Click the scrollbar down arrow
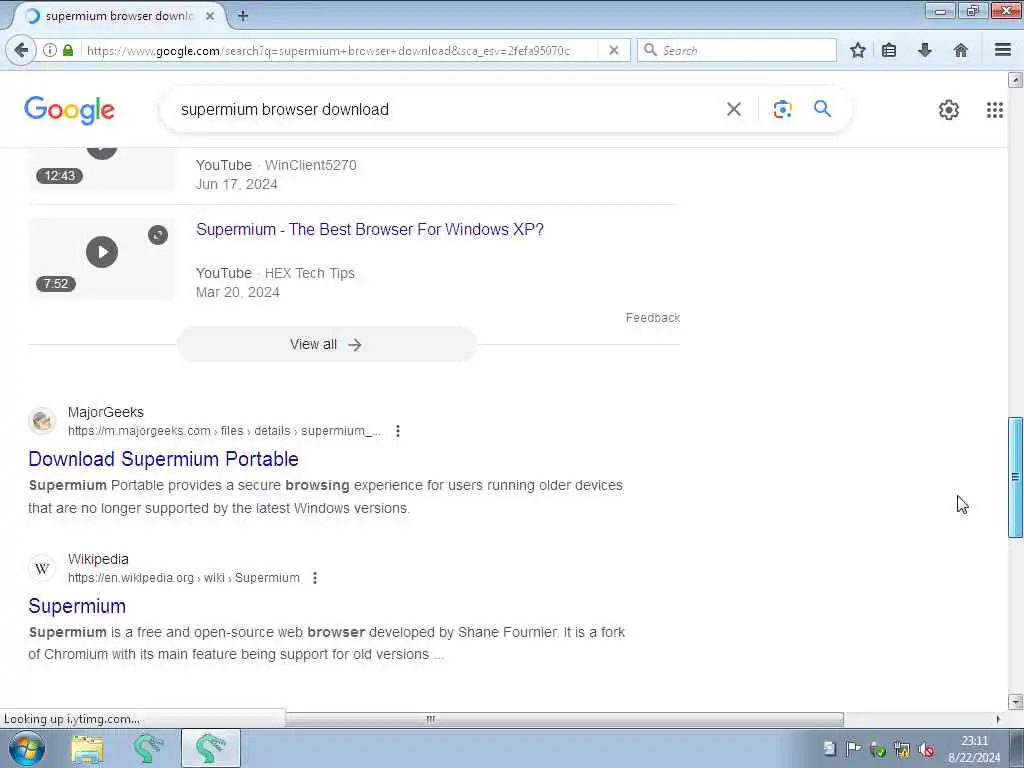The height and width of the screenshot is (768, 1024). (1015, 702)
